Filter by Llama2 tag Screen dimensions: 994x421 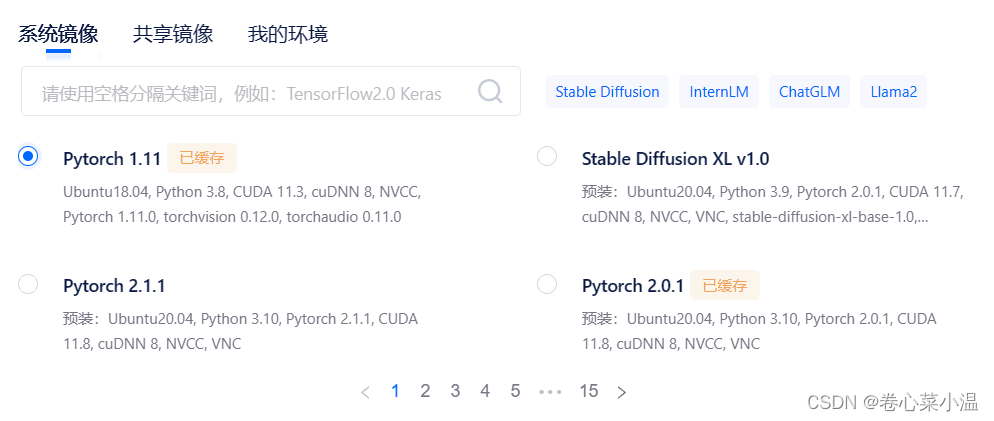(894, 92)
